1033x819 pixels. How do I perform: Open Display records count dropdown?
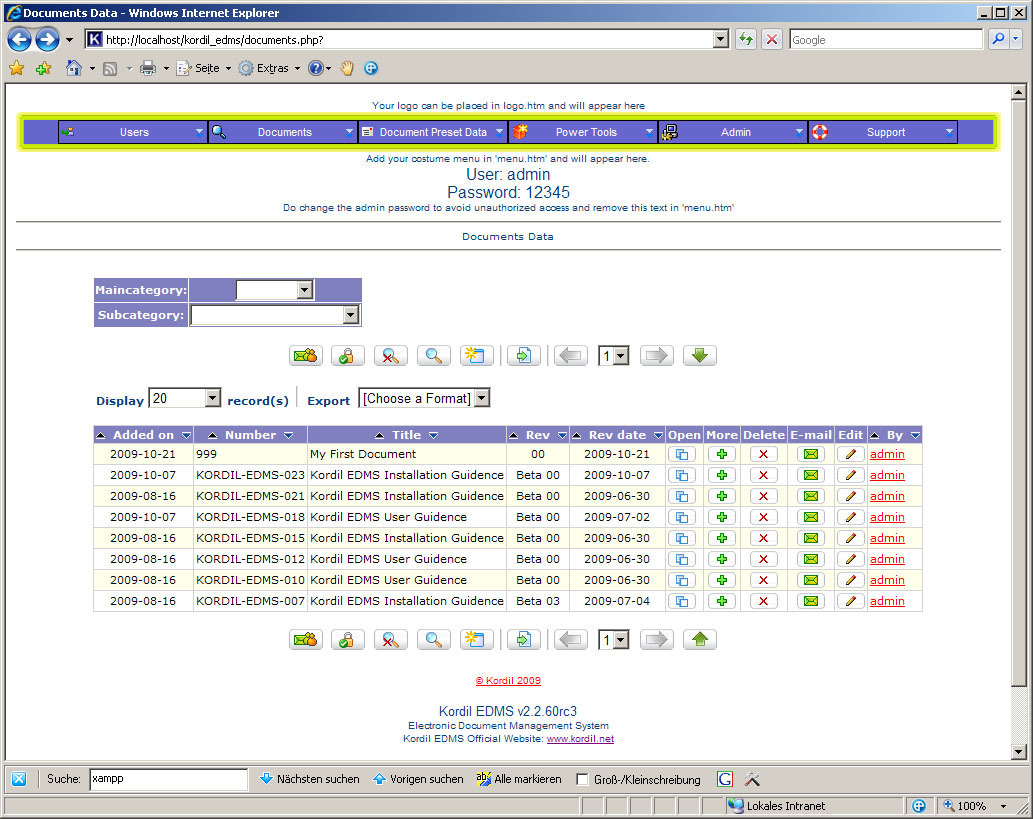coord(212,398)
